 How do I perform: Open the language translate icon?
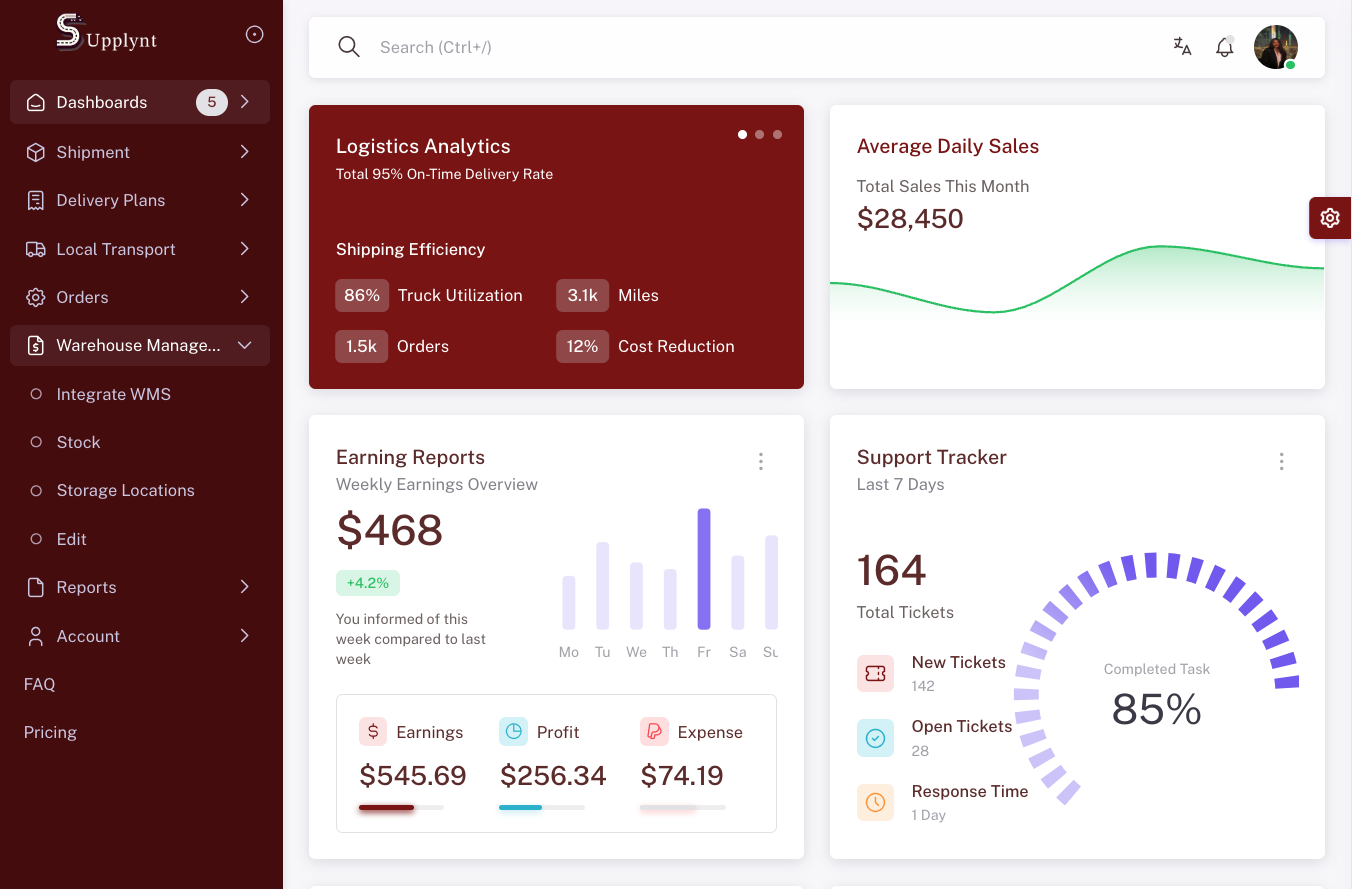1183,47
